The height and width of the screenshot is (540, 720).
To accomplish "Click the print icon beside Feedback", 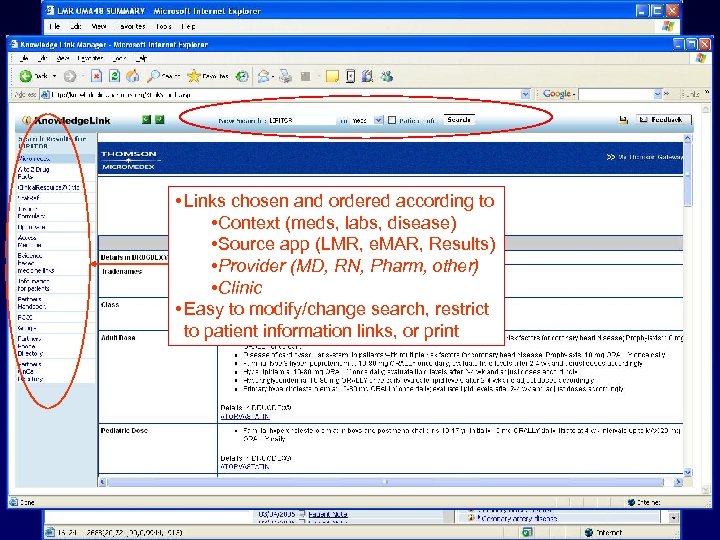I will [x=623, y=120].
